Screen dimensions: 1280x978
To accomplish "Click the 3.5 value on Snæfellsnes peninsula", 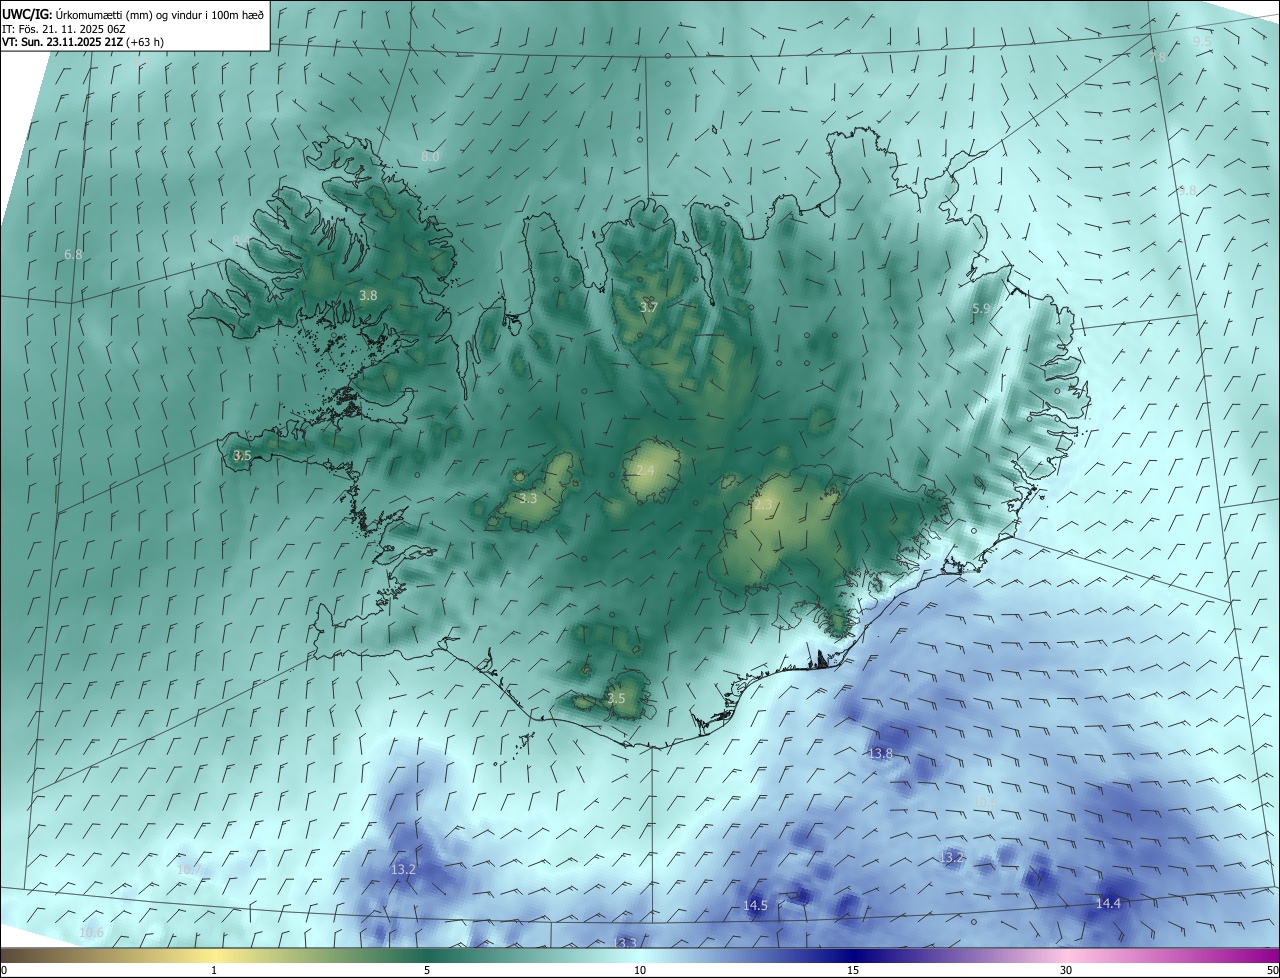I will tap(242, 455).
